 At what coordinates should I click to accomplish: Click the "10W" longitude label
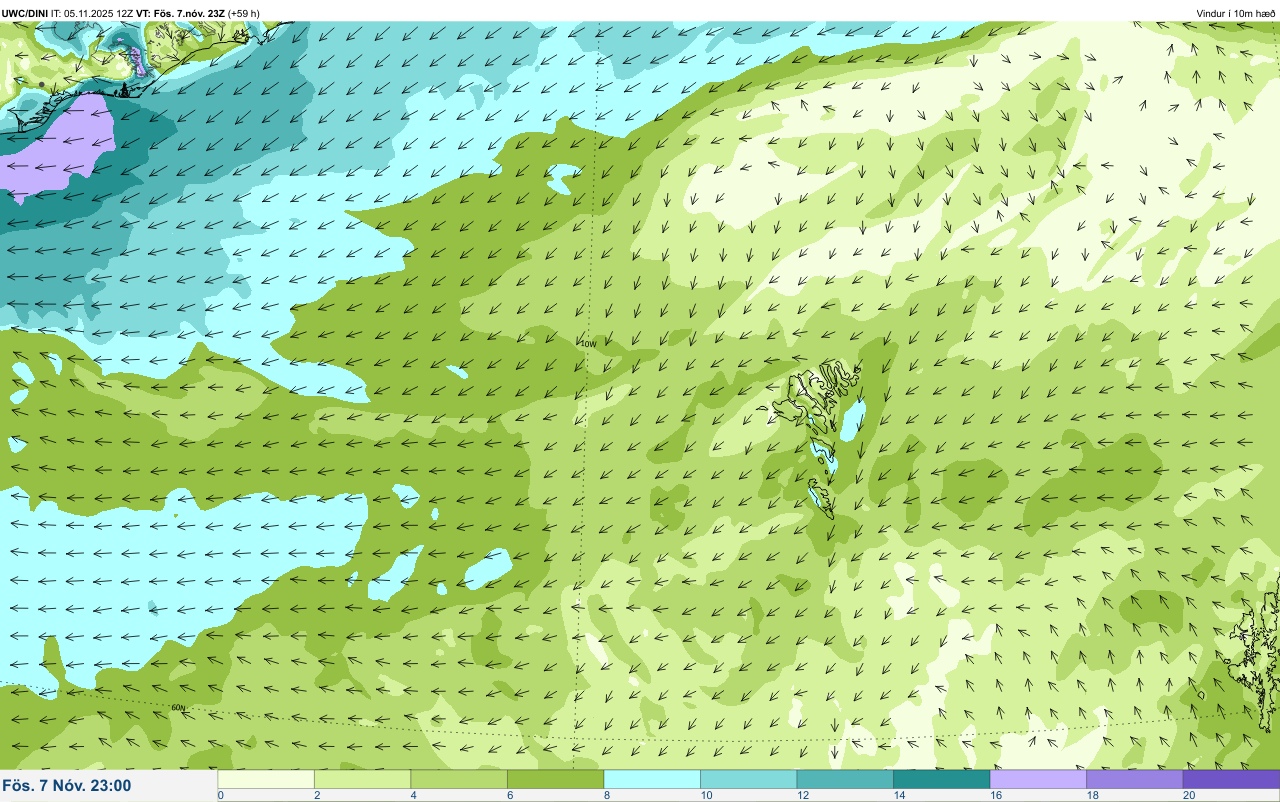[588, 343]
